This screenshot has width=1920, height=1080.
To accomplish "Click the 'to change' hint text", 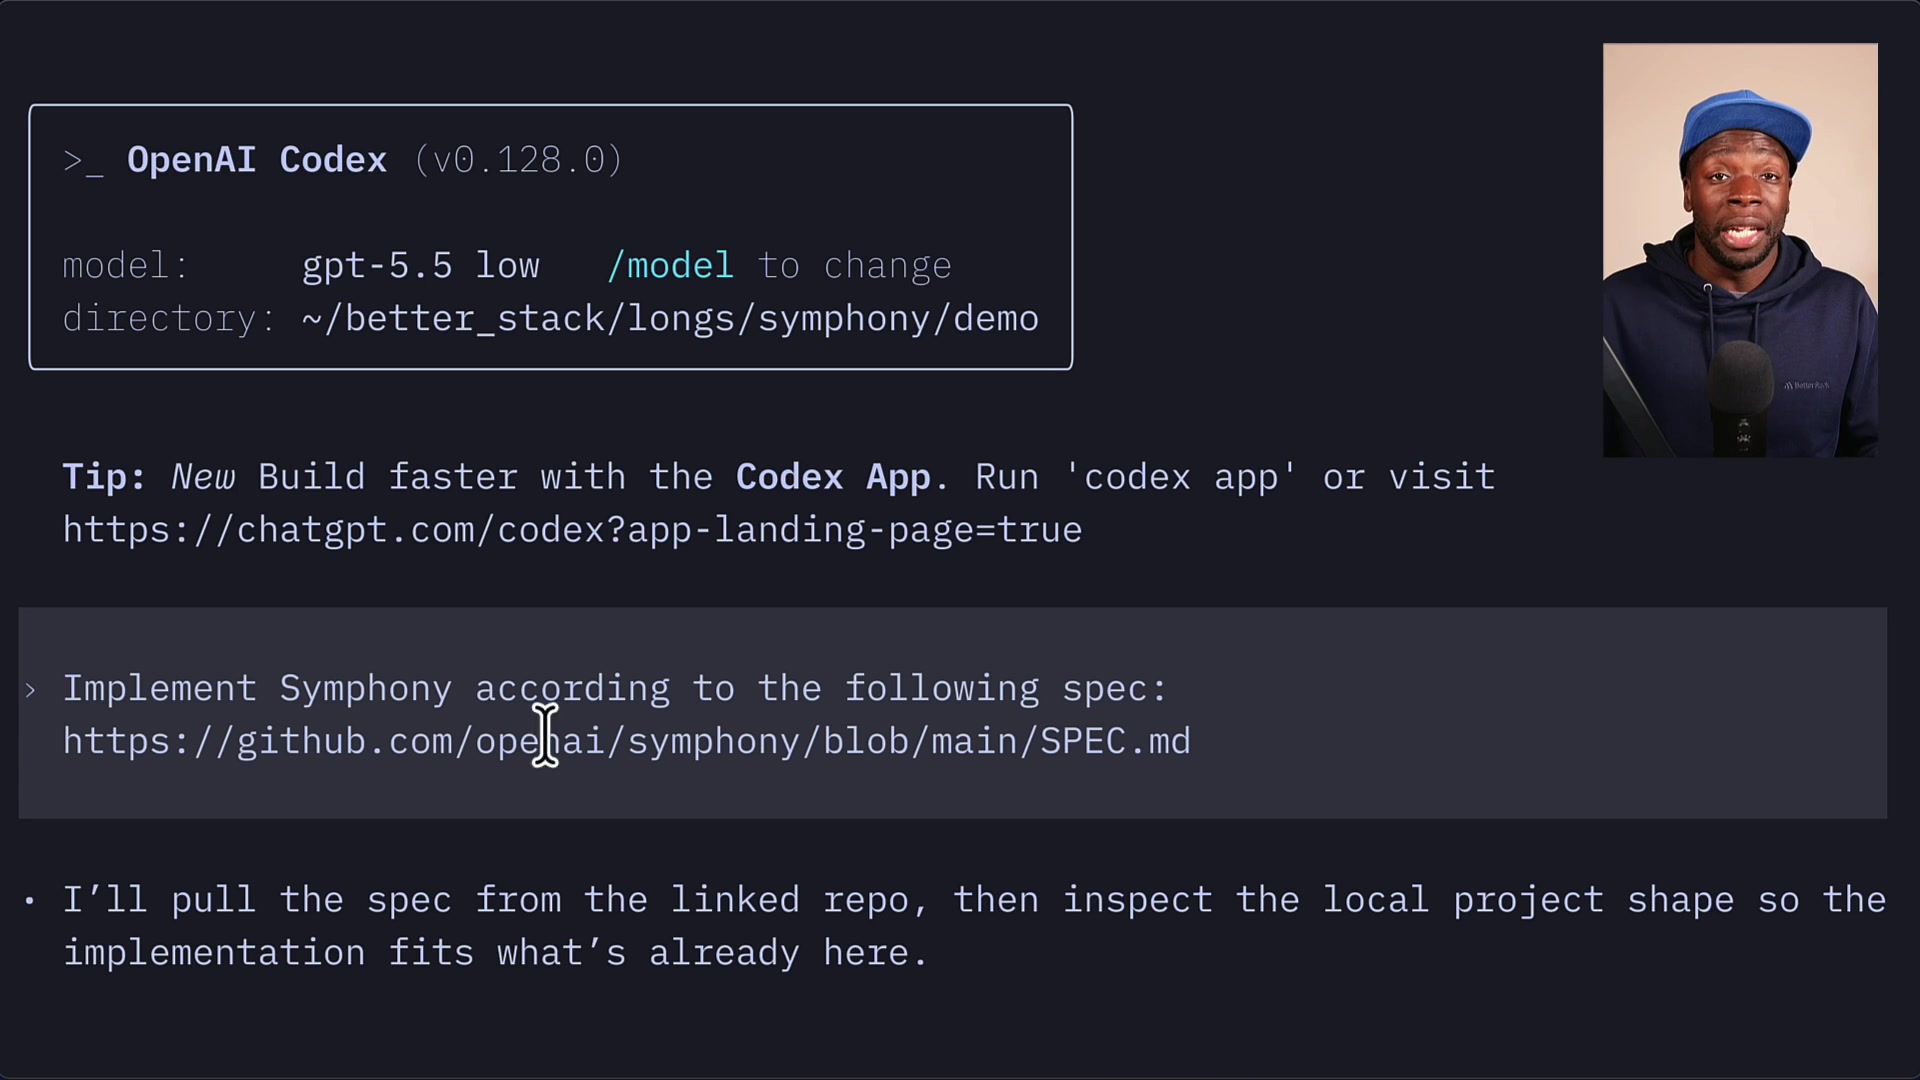I will point(854,266).
